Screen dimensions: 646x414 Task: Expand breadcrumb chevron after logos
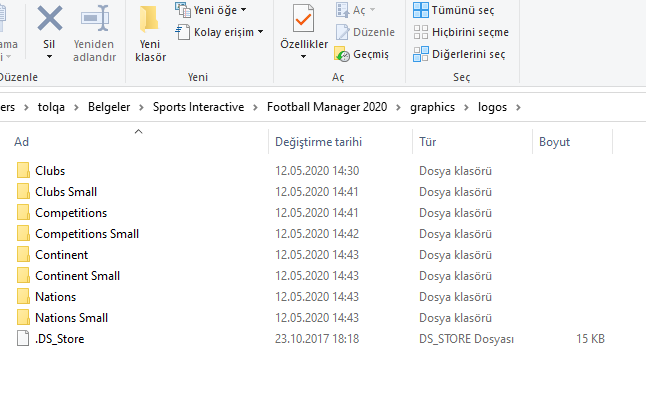click(x=518, y=108)
